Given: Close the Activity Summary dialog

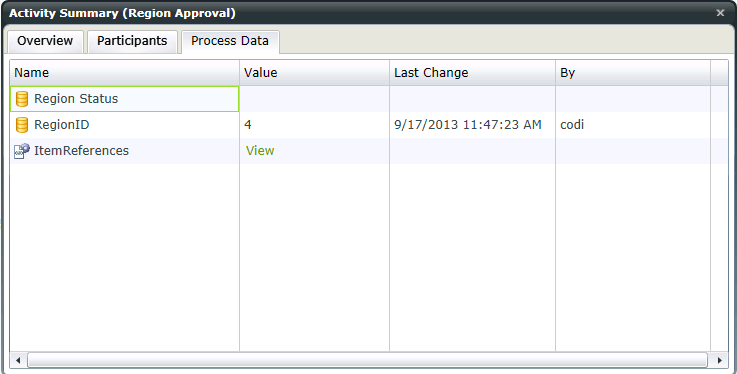Looking at the screenshot, I should (x=720, y=13).
